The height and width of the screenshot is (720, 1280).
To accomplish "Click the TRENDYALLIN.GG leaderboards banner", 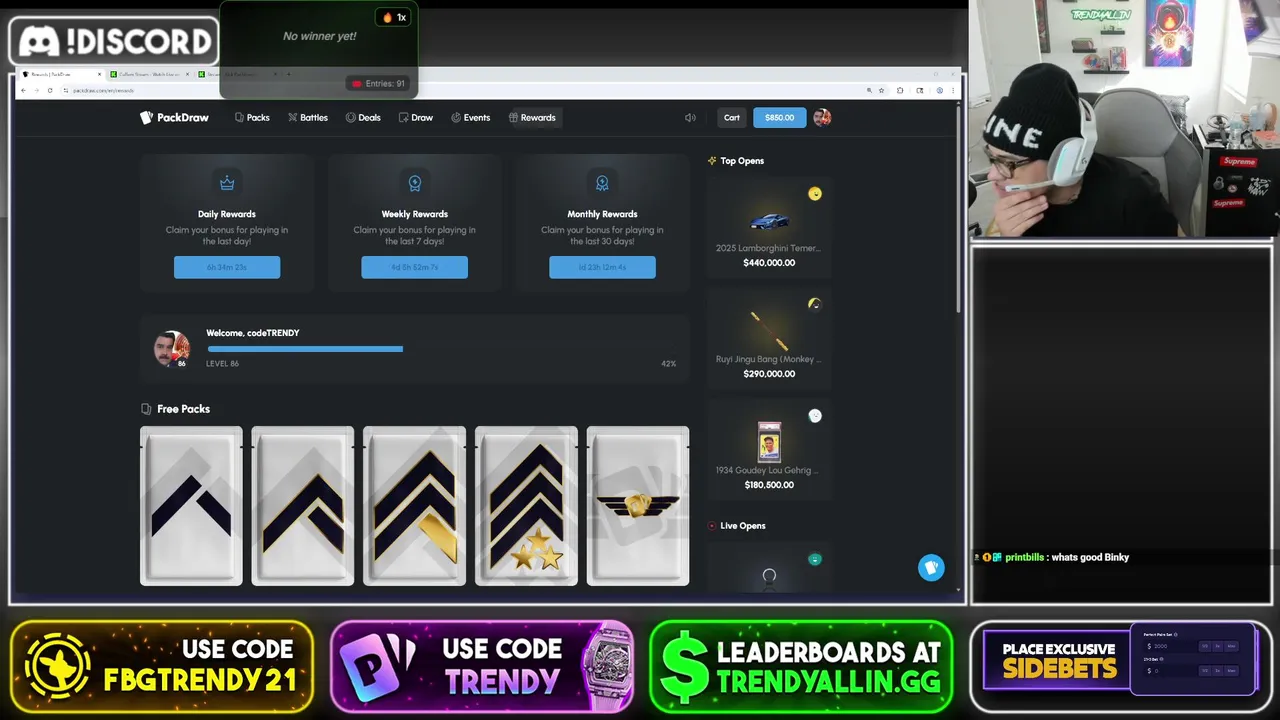I will [x=801, y=667].
